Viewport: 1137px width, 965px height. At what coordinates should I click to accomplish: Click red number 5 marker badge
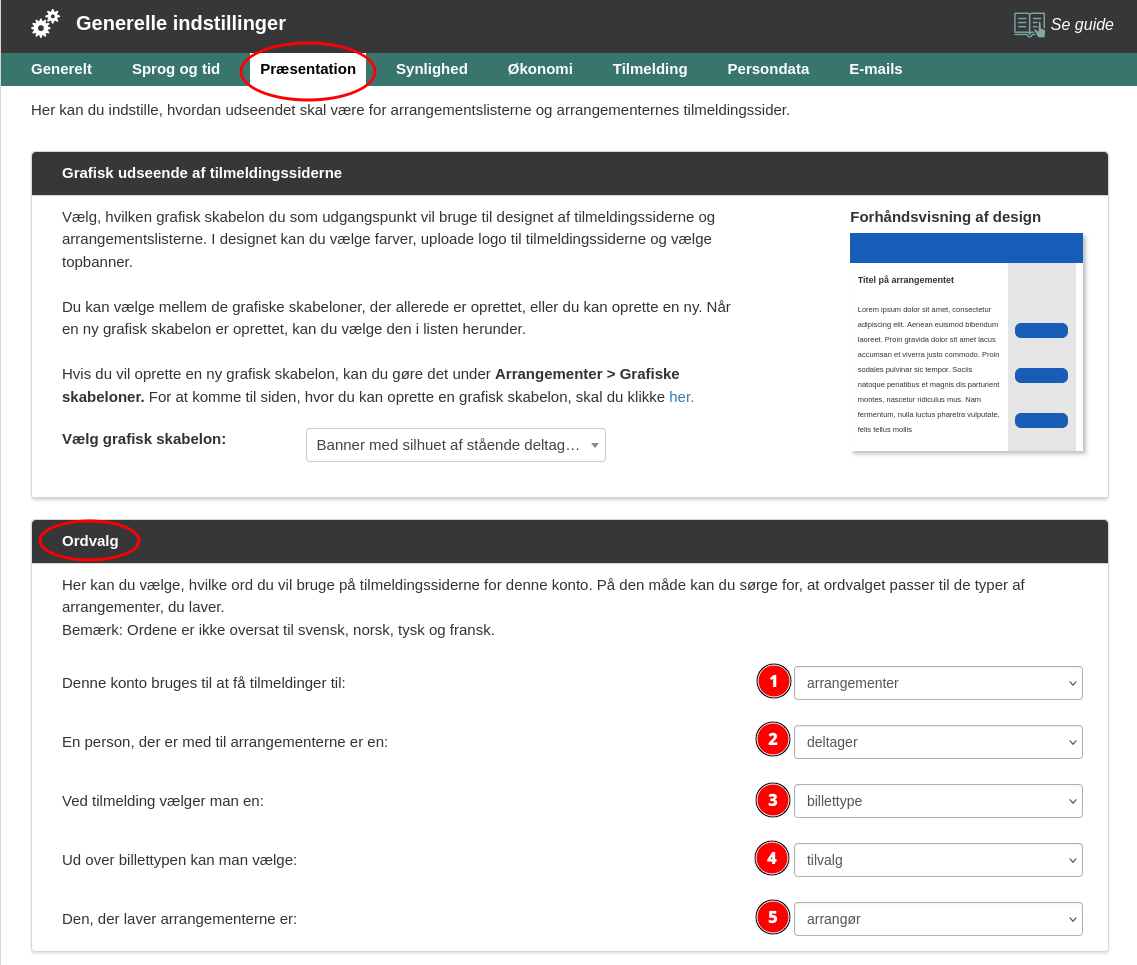click(772, 917)
